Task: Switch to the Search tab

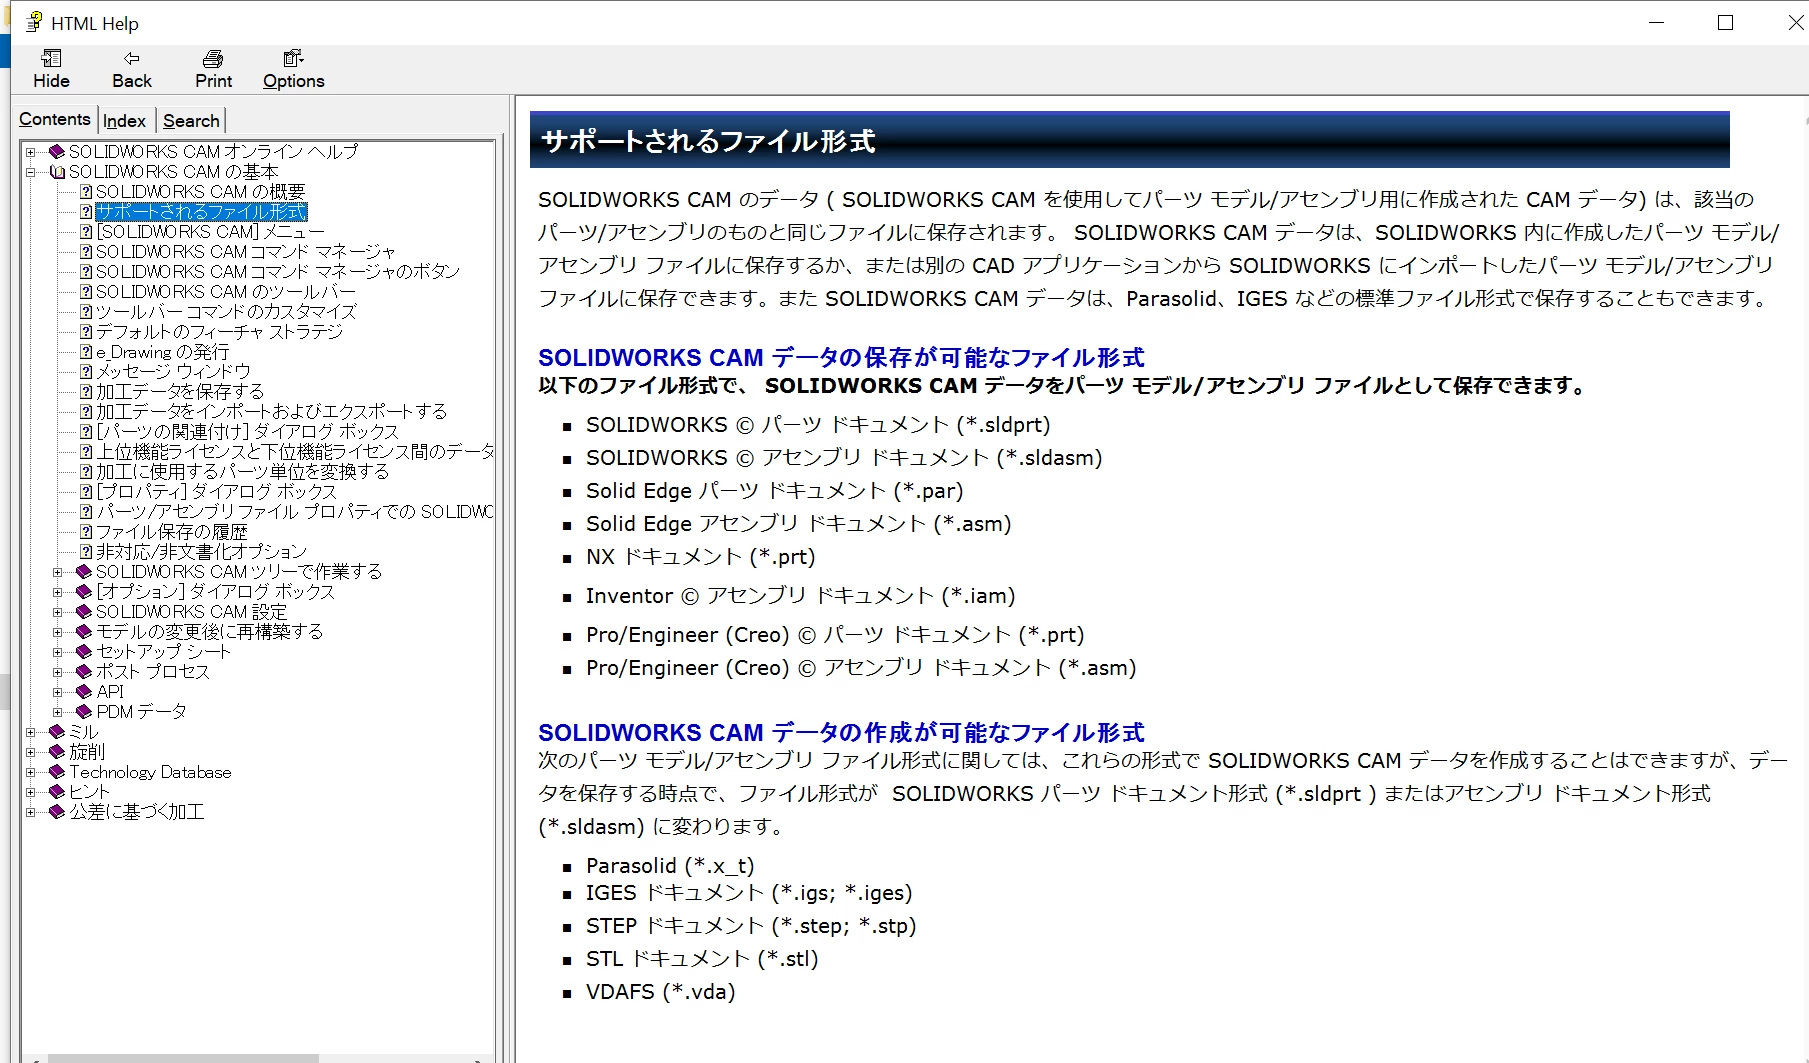Action: (191, 121)
